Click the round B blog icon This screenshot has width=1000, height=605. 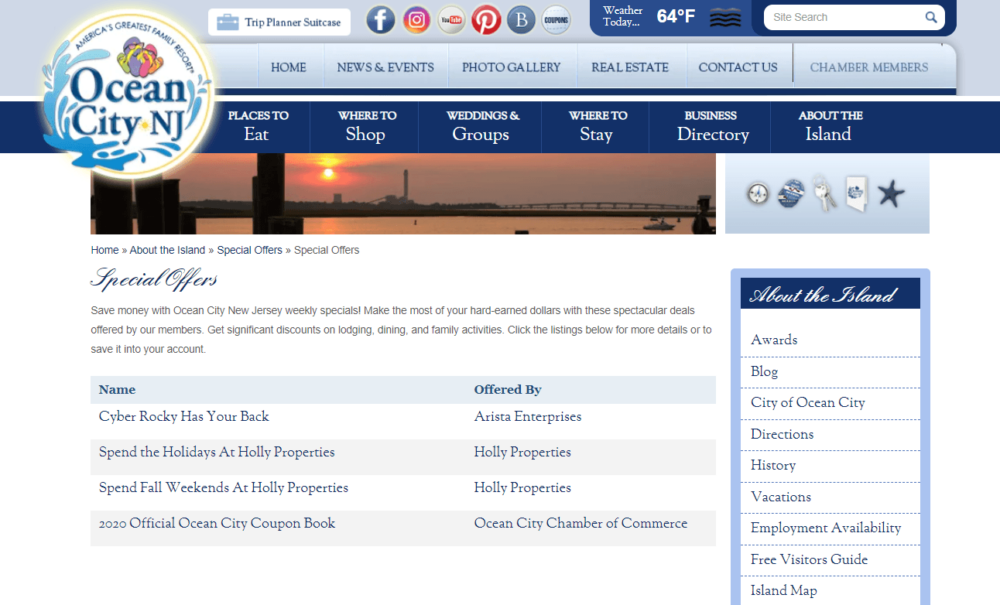click(521, 19)
